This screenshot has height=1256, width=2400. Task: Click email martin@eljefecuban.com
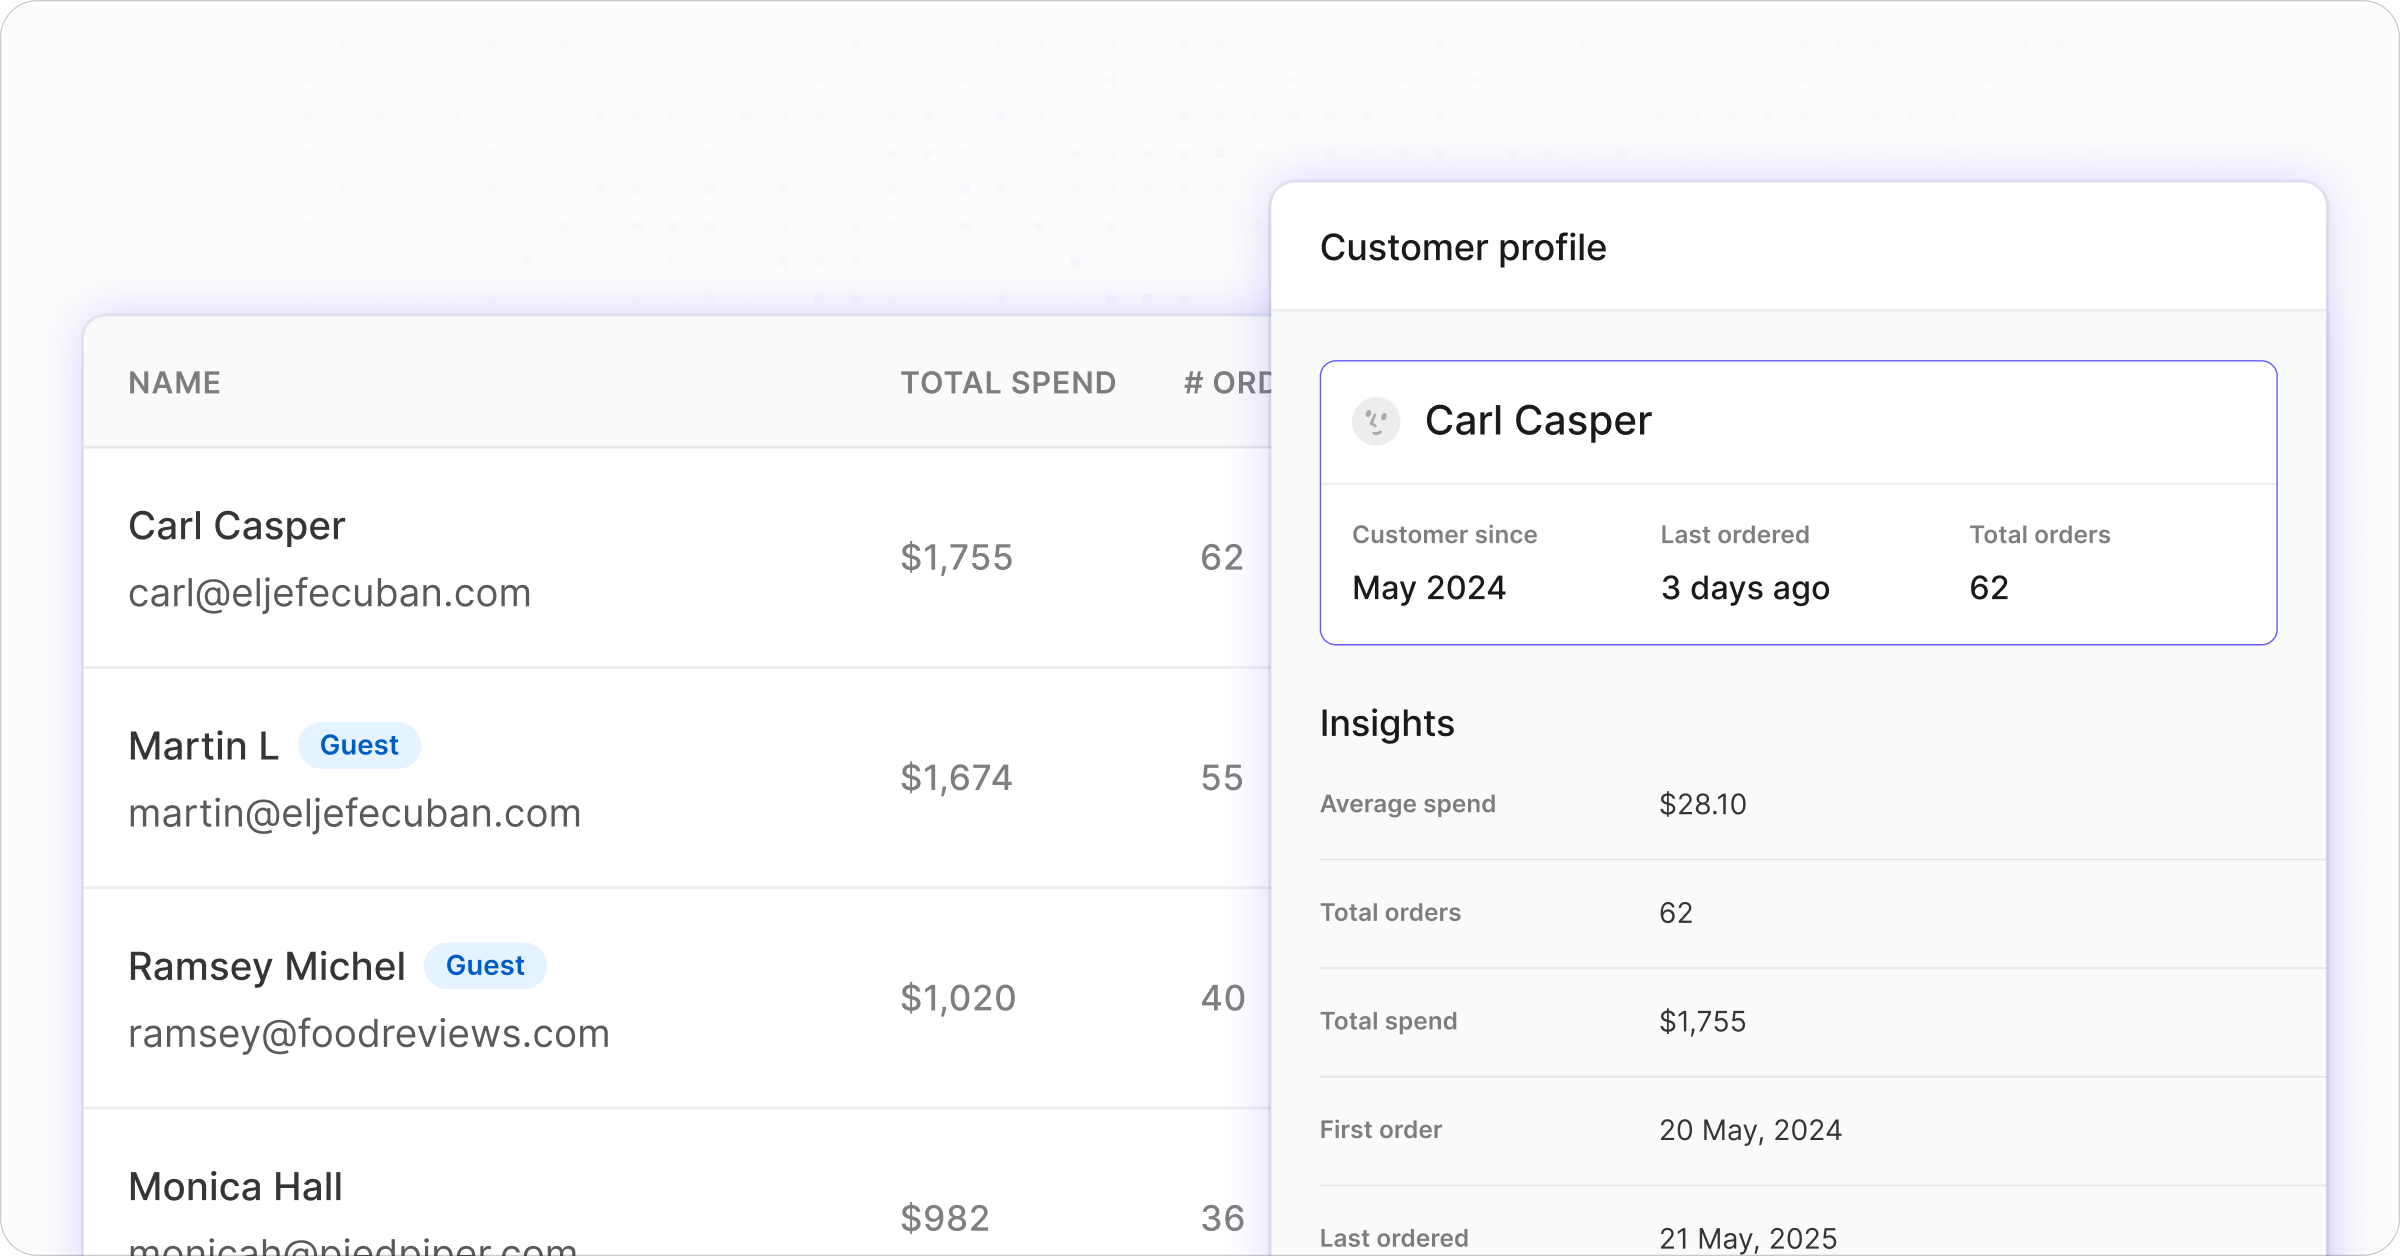click(355, 813)
